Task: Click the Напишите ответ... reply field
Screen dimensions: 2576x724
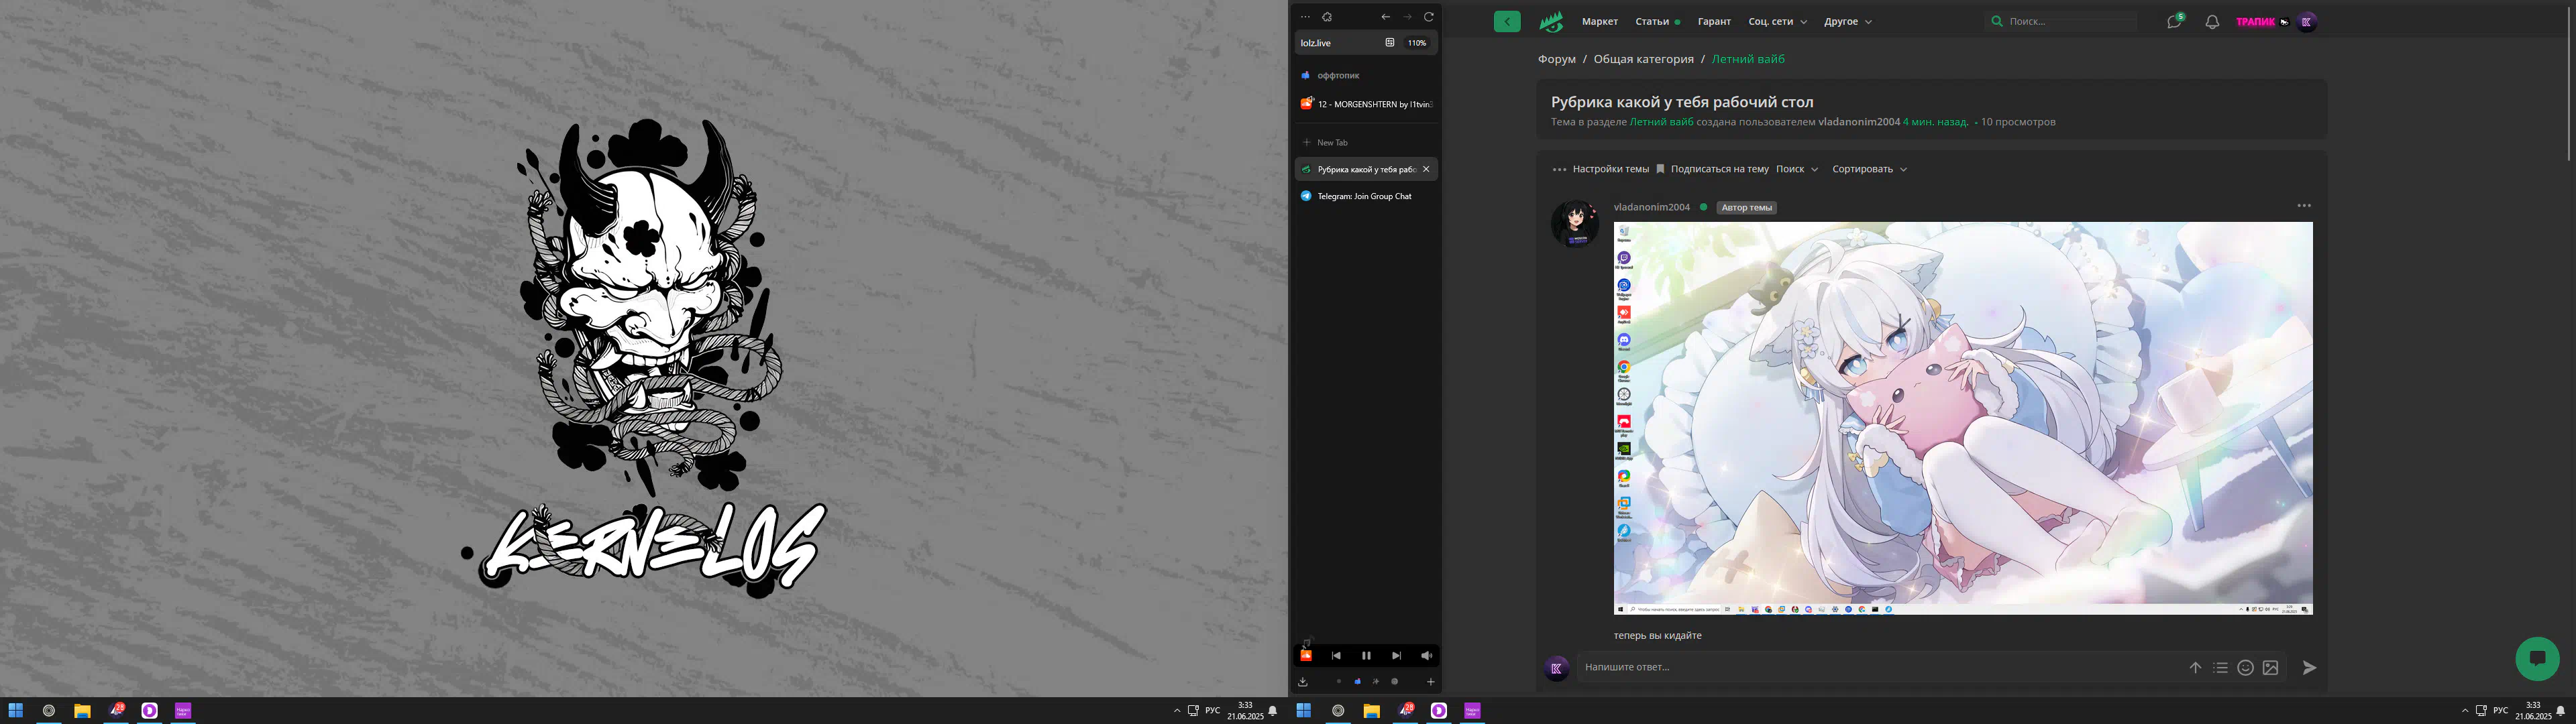Action: pos(1880,667)
